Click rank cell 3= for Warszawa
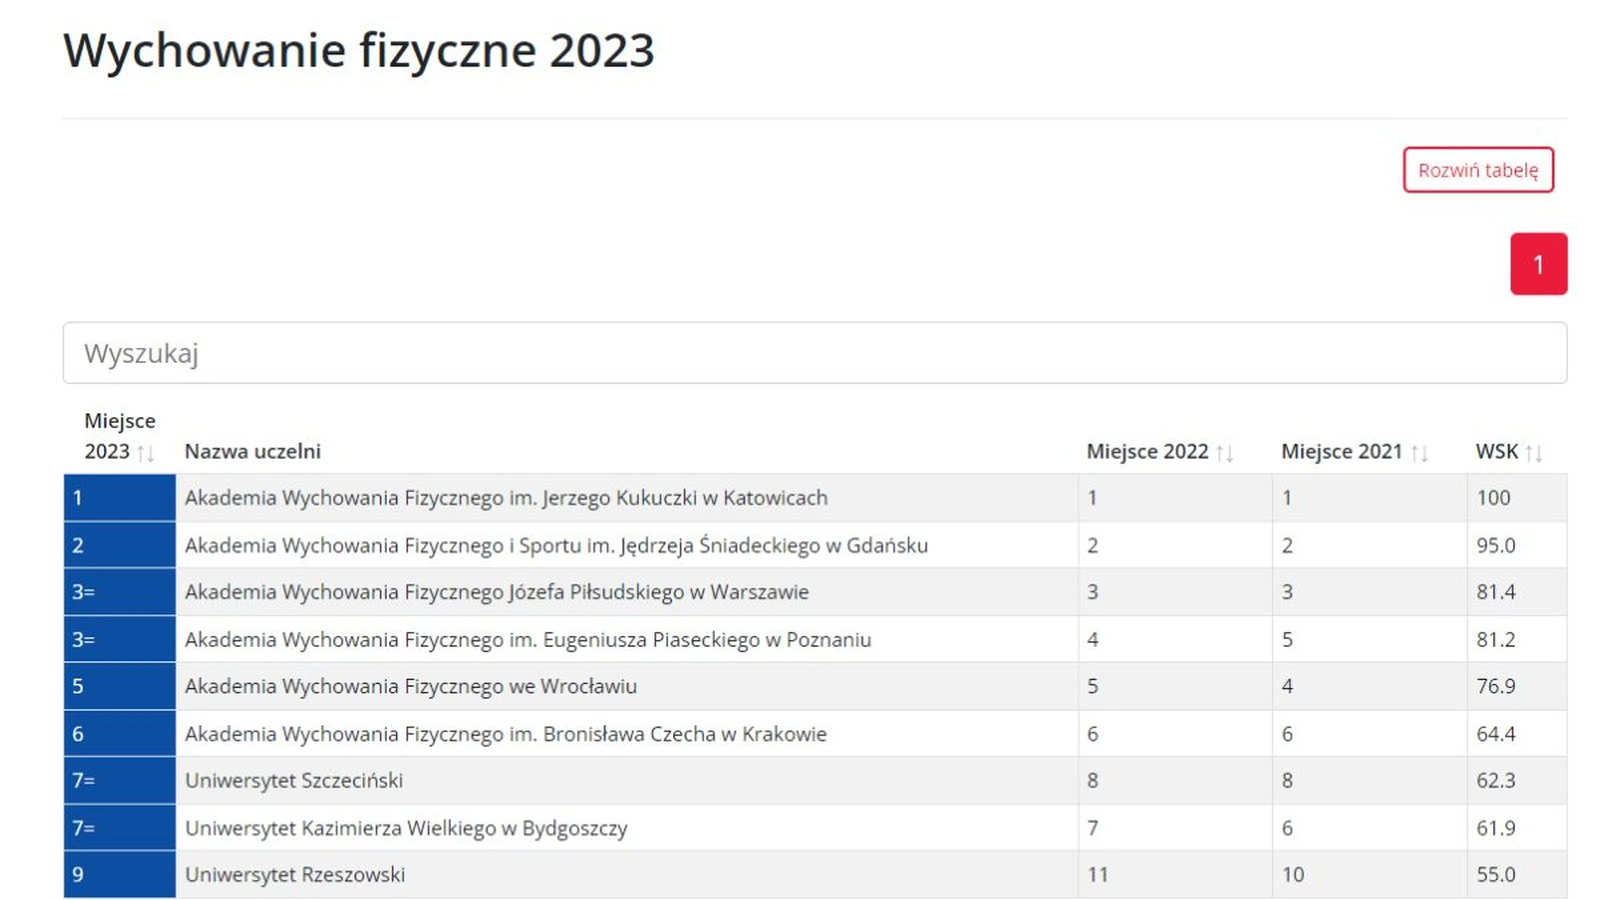1600x900 pixels. (120, 592)
